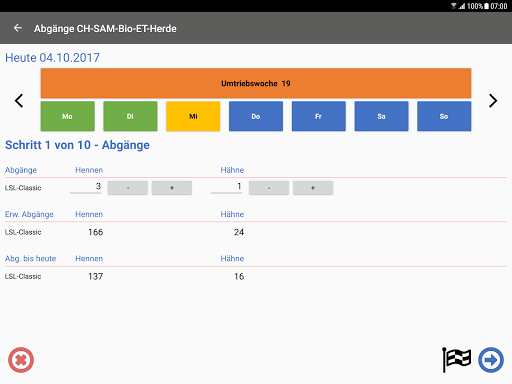This screenshot has height=384, width=512.
Task: Select the yellow Mi day tile
Action: click(x=193, y=116)
